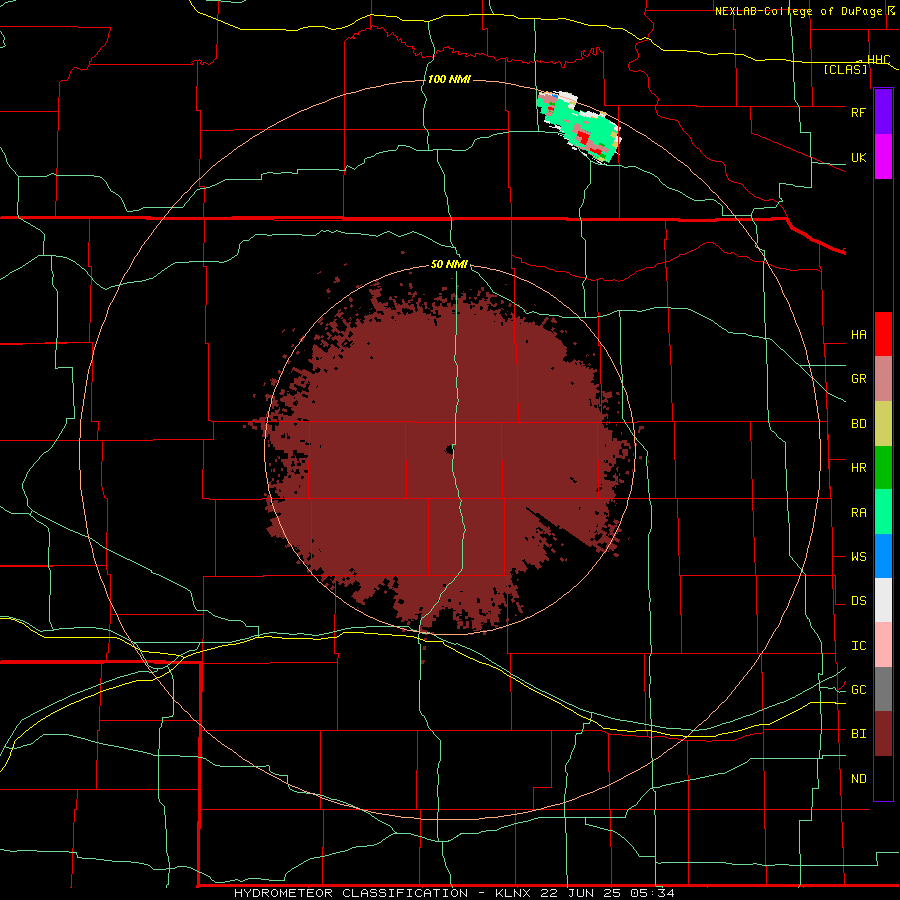Click the 'UK' legend label
The width and height of the screenshot is (900, 900).
[858, 157]
